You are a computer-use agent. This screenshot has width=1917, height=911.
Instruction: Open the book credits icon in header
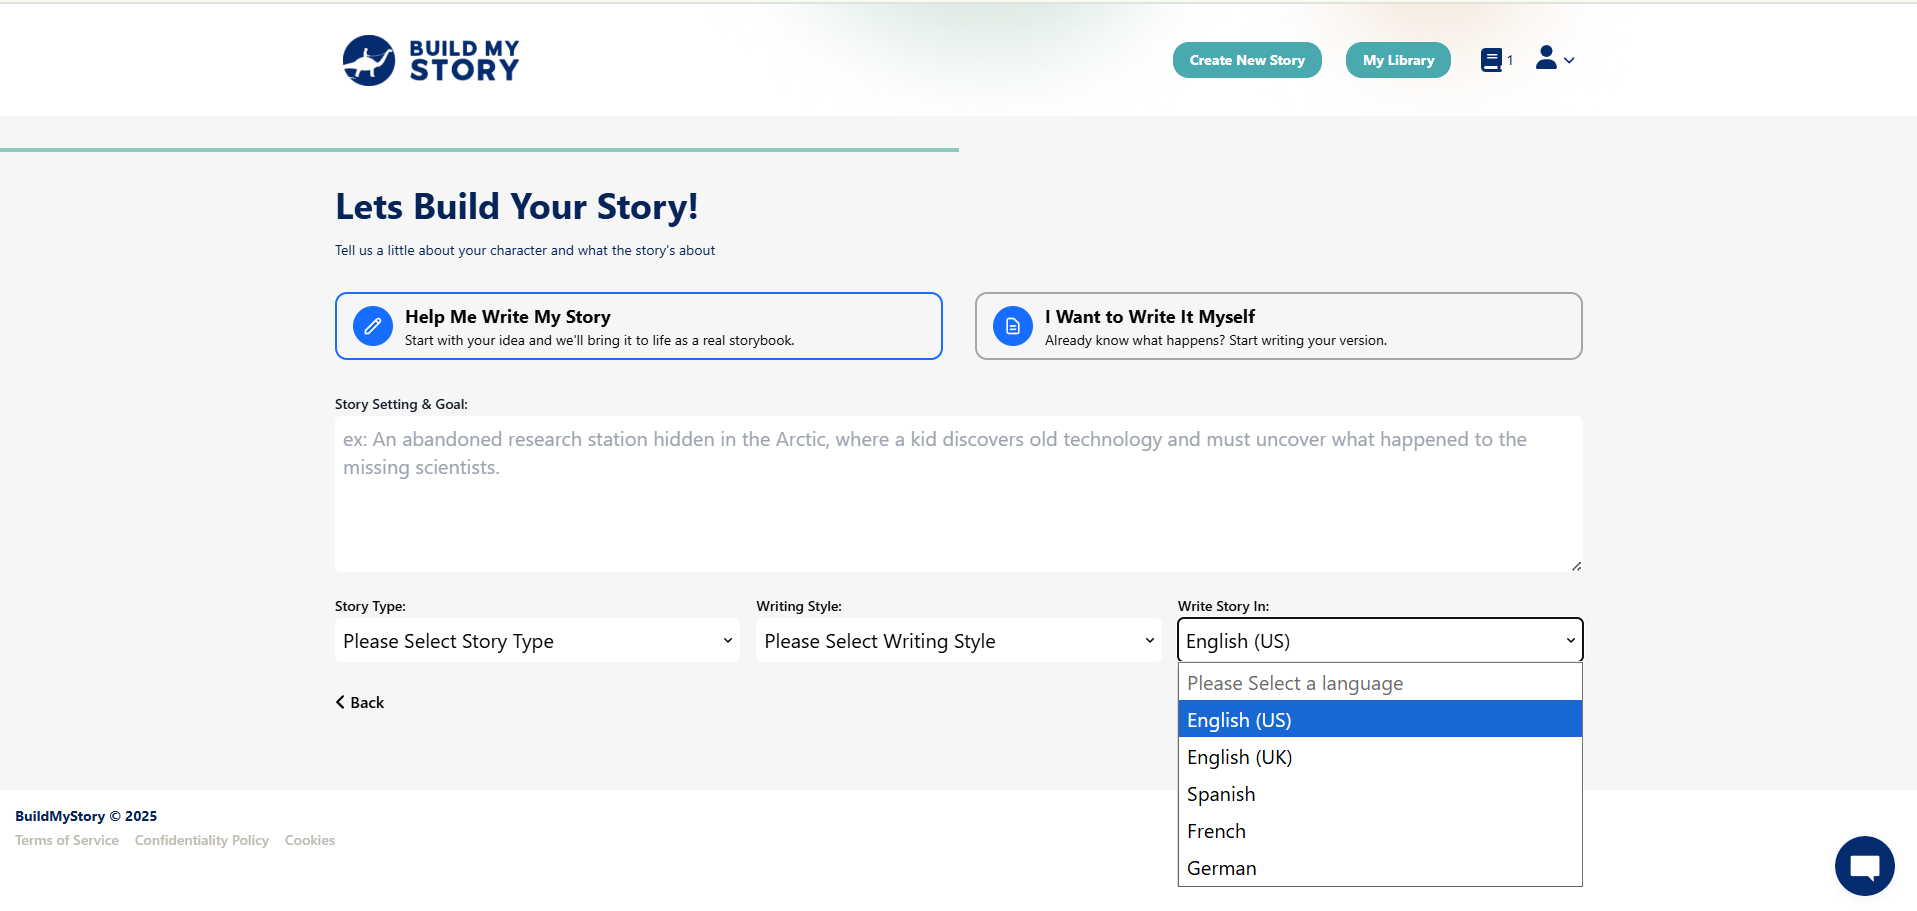1491,61
